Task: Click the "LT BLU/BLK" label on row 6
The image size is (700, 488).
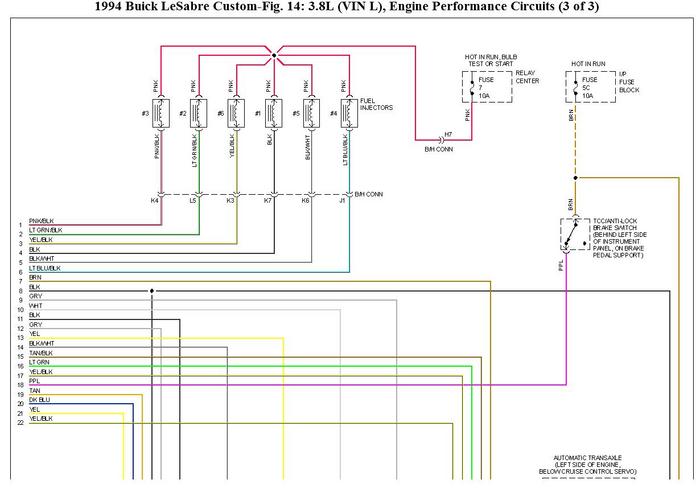Action: coord(45,268)
